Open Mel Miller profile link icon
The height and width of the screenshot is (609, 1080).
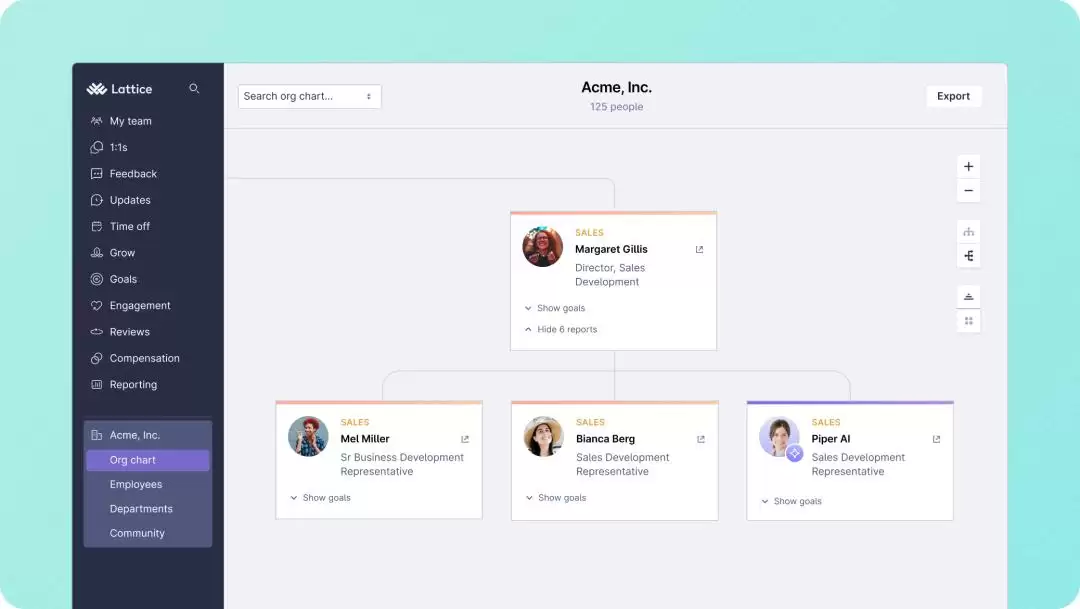[465, 439]
